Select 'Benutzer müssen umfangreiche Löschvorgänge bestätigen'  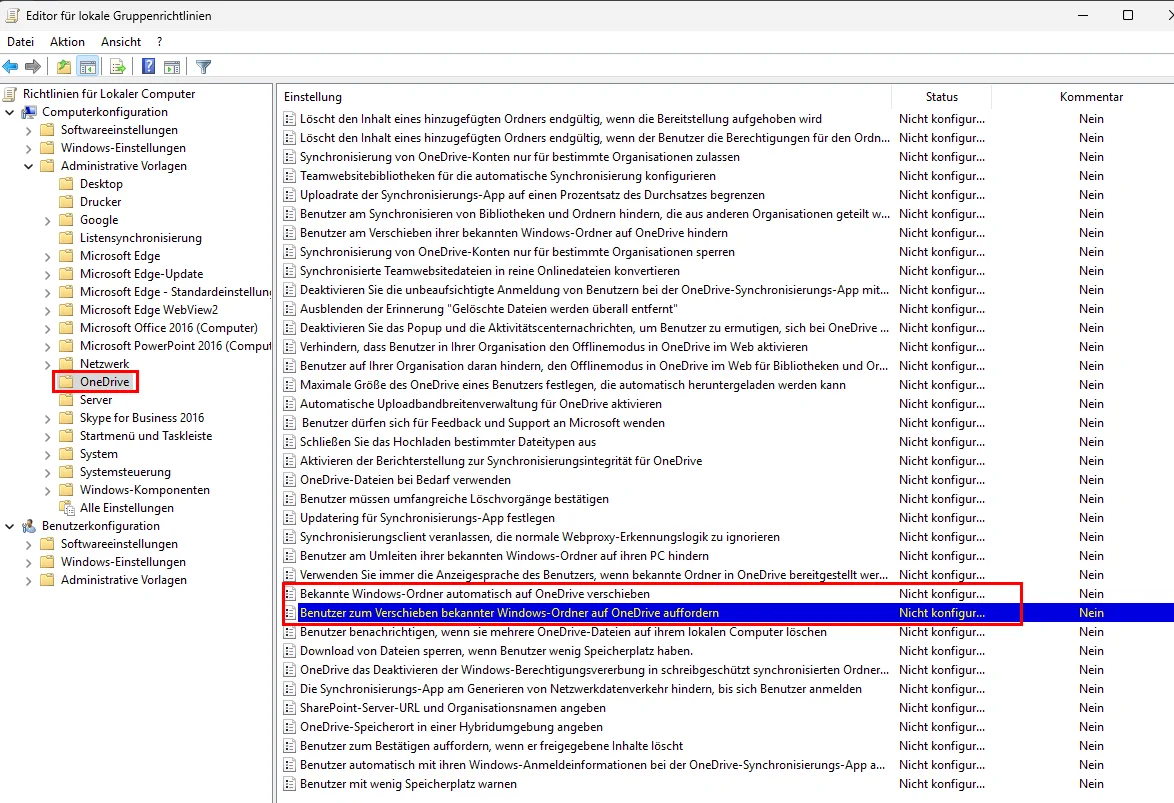point(454,499)
